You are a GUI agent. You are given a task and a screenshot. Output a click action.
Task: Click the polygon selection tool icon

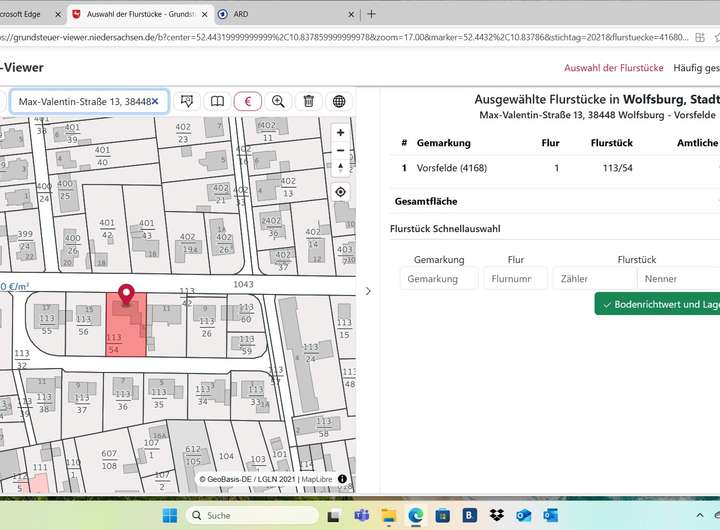[186, 101]
